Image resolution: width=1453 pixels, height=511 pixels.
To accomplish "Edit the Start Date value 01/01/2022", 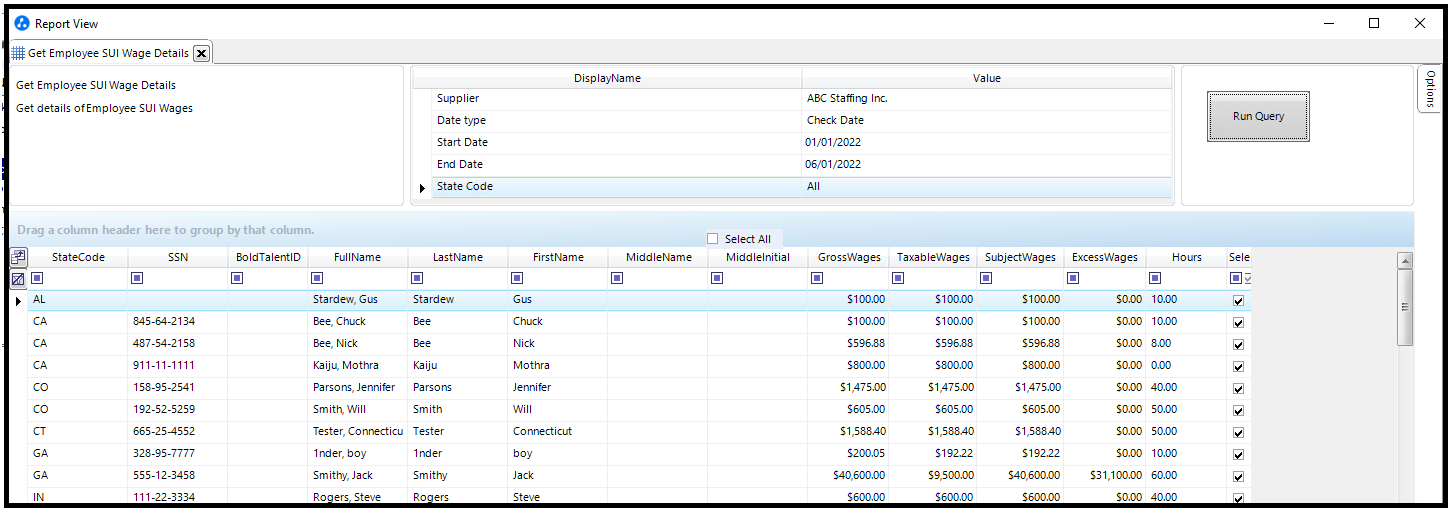I will pos(986,143).
